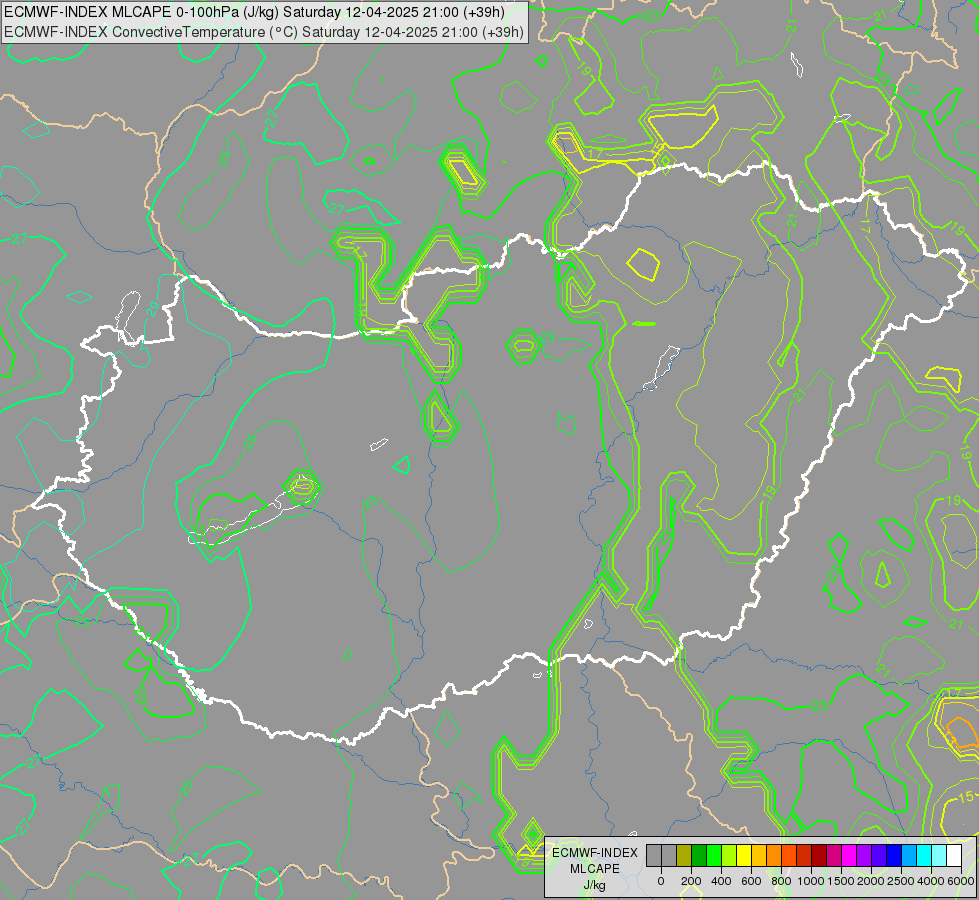The image size is (979, 900).
Task: Click the 400 value on legend scale
Action: tap(721, 881)
